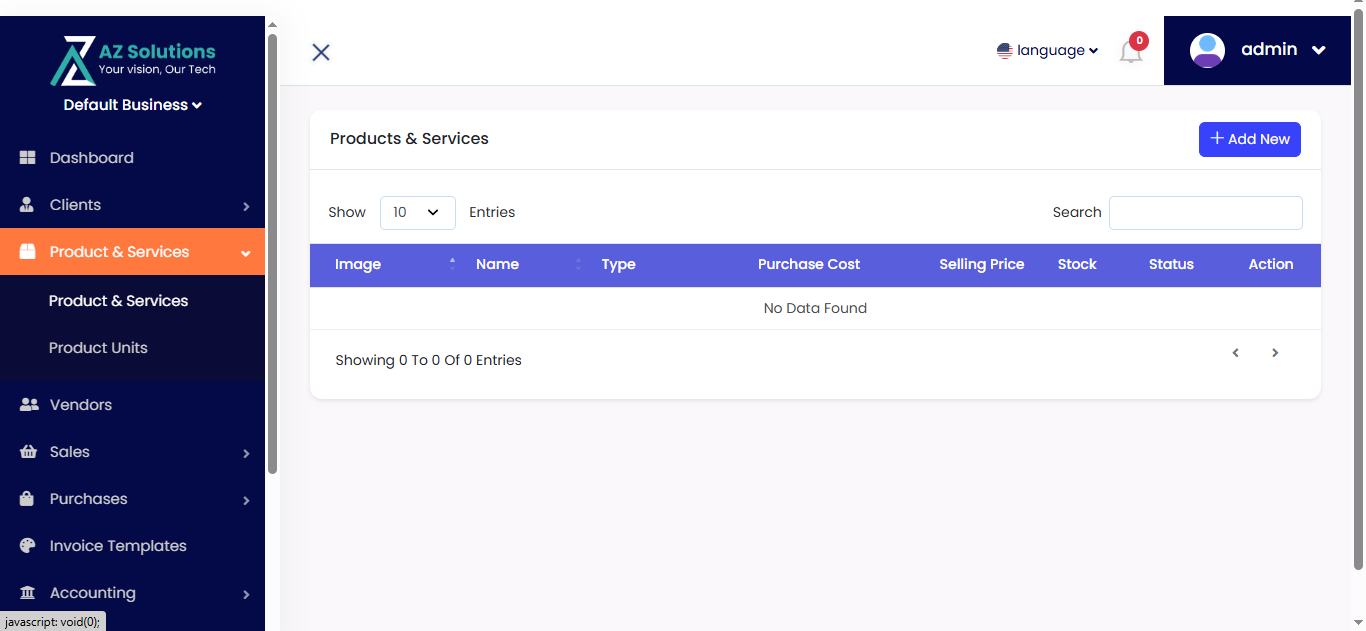Click the AZ Solutions logo

[133, 60]
